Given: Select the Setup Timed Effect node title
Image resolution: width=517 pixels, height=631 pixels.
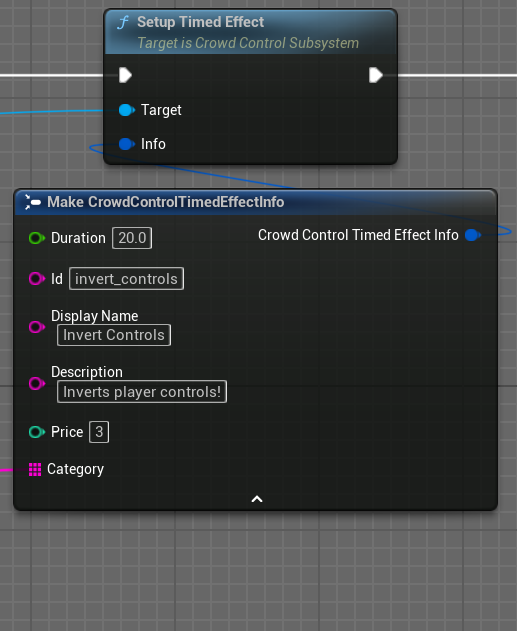Looking at the screenshot, I should coord(200,22).
